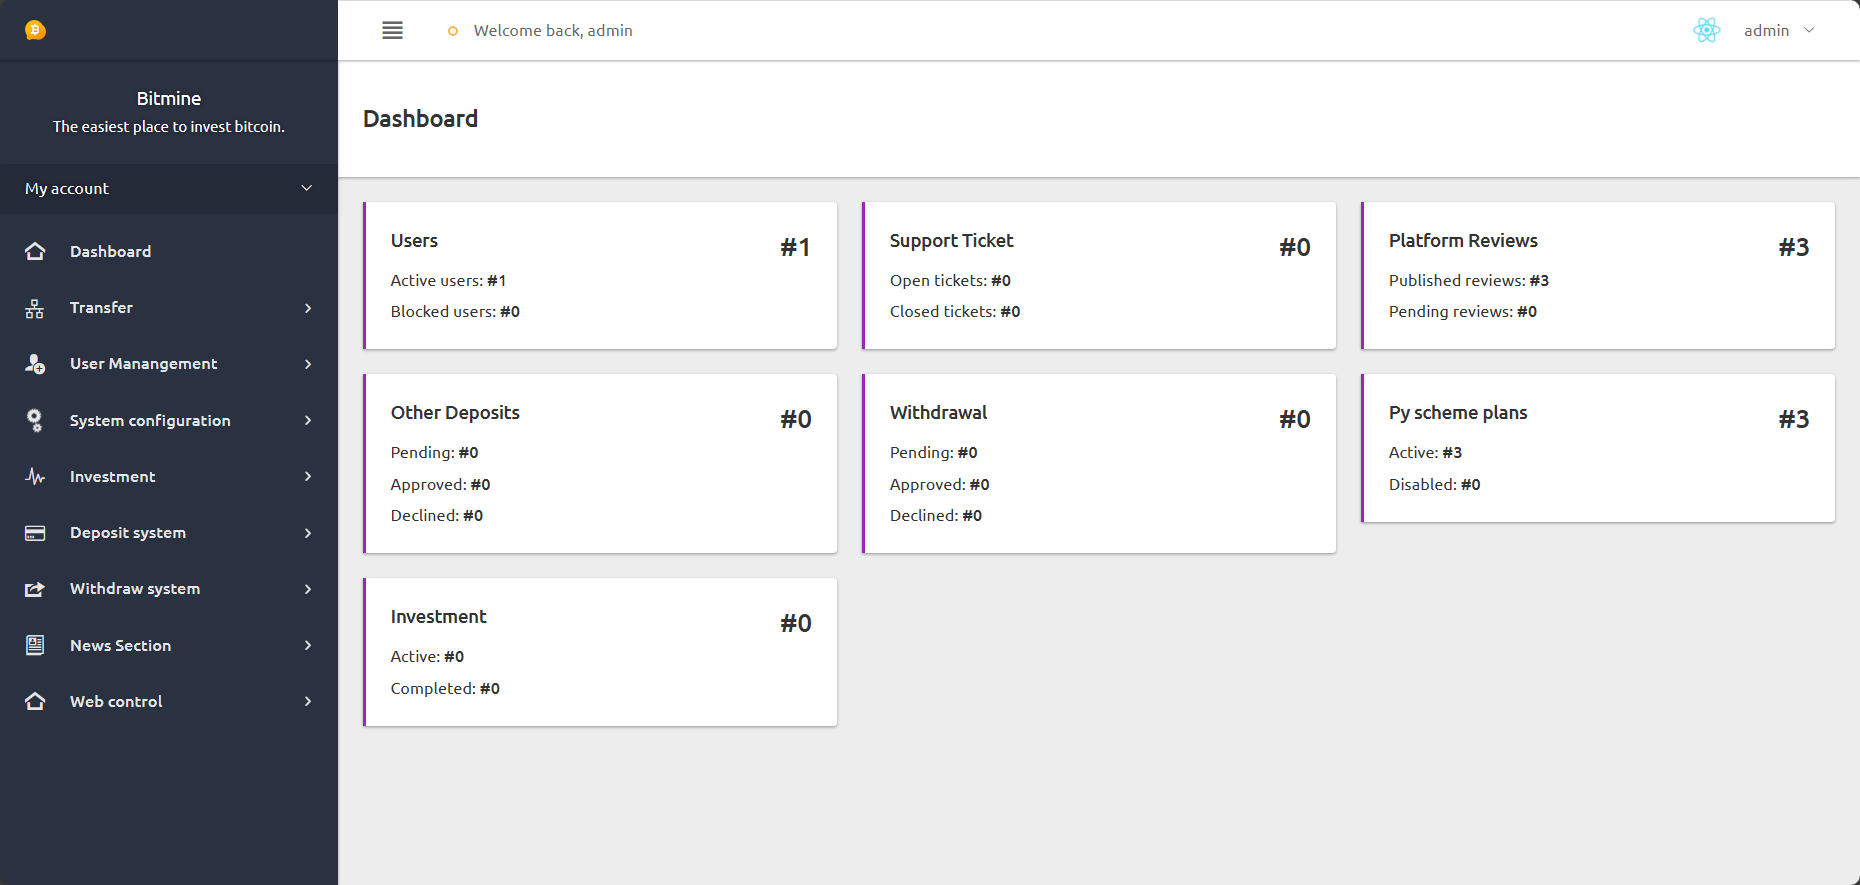
Task: Click the orange status circle beside welcome text
Action: 453,31
